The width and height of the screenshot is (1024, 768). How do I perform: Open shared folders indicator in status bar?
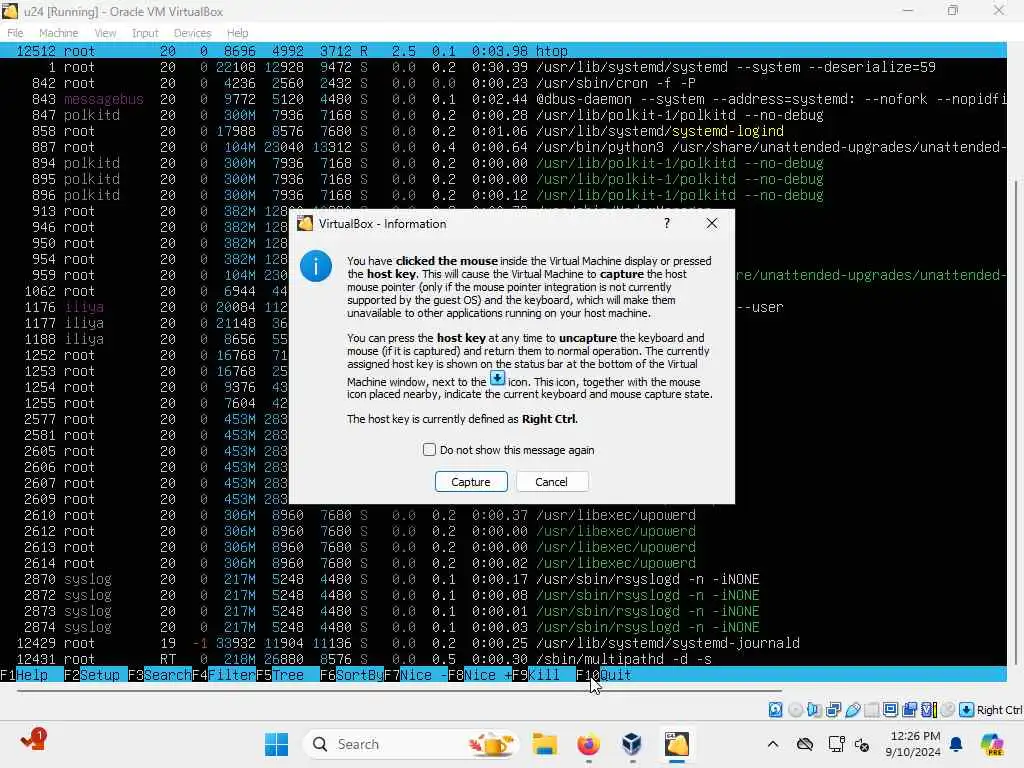pyautogui.click(x=871, y=710)
